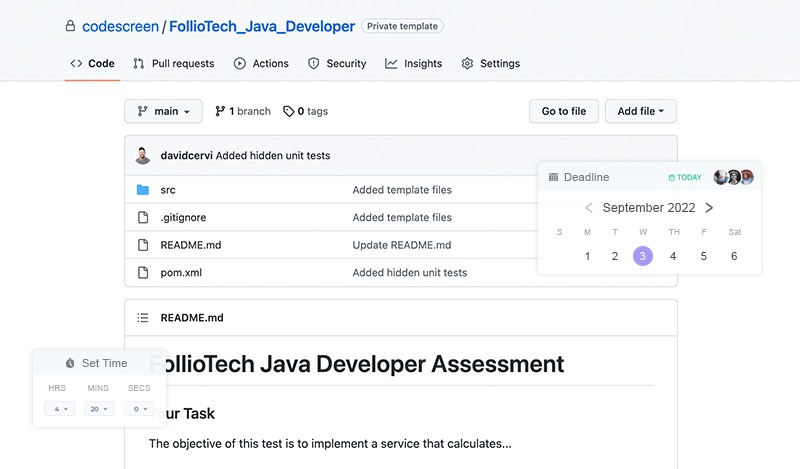Click the src folder icon
The height and width of the screenshot is (469, 800).
click(x=142, y=190)
